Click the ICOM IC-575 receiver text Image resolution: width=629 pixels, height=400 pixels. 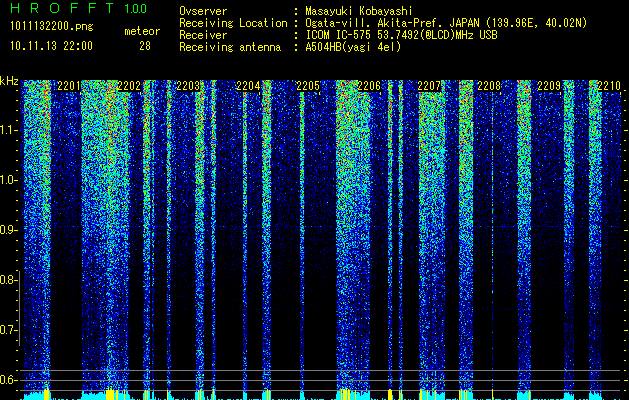pos(401,35)
